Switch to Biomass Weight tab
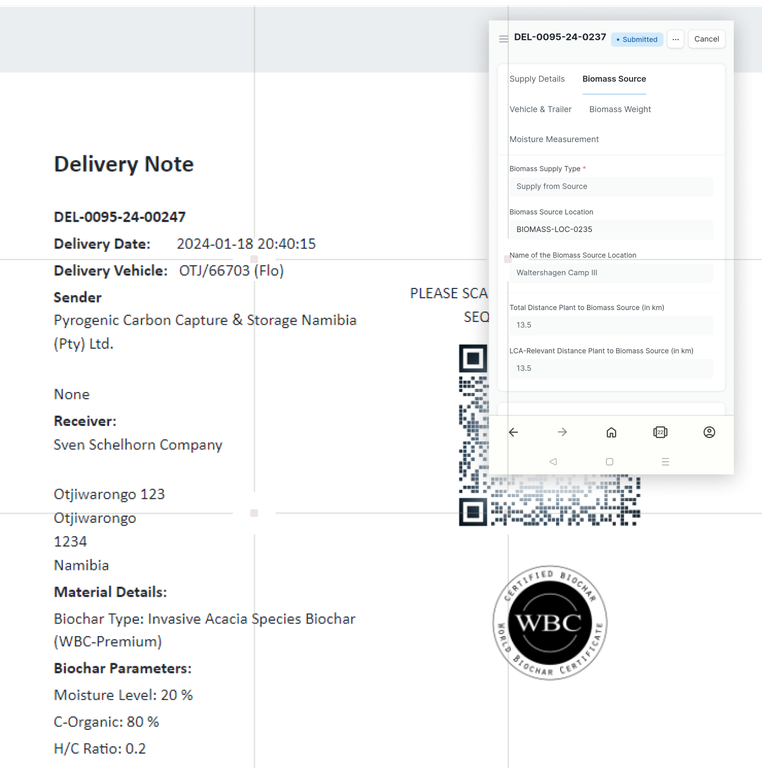This screenshot has width=762, height=768. (x=620, y=109)
